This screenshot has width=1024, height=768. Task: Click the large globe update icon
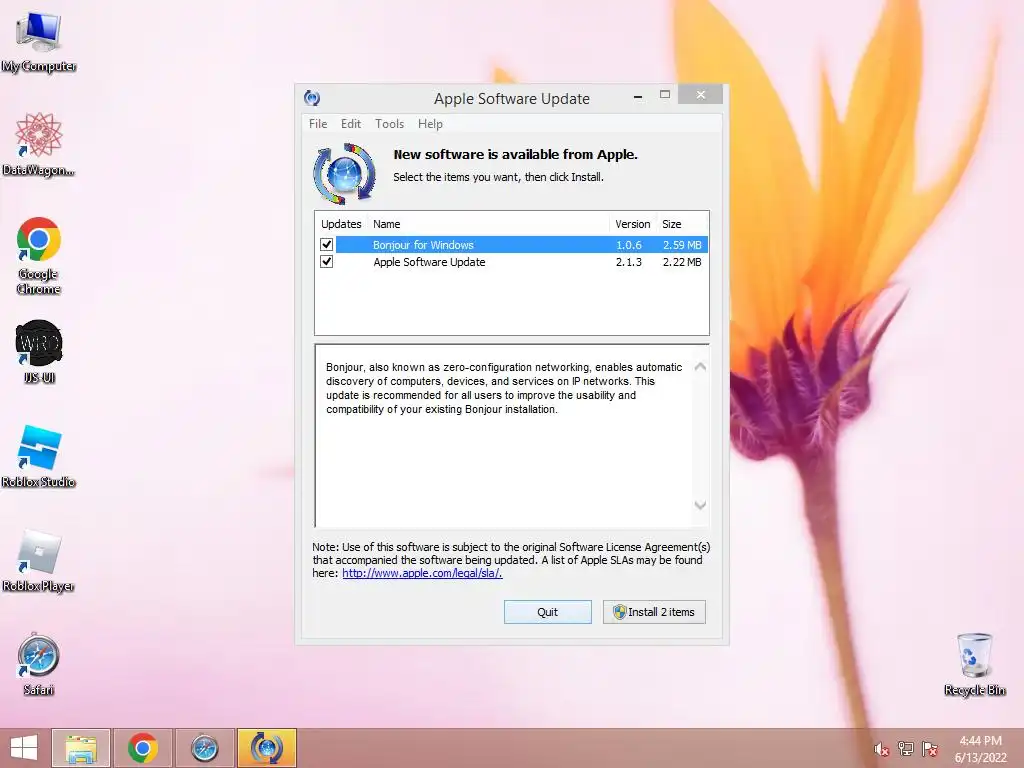[345, 174]
